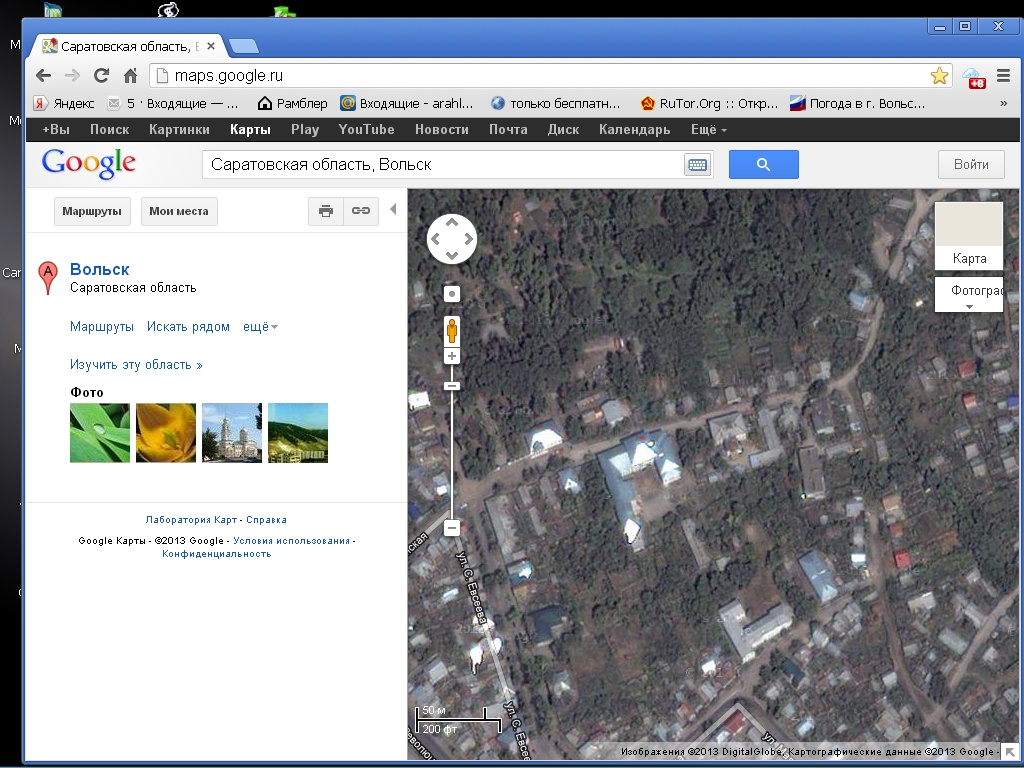Bookmark page with the star icon
The image size is (1024, 768).
(x=939, y=76)
